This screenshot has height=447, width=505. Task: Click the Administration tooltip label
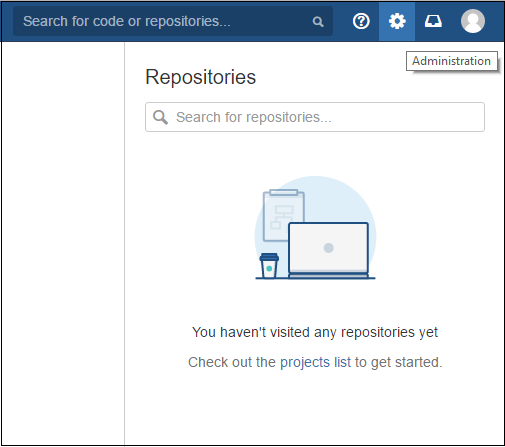click(451, 61)
